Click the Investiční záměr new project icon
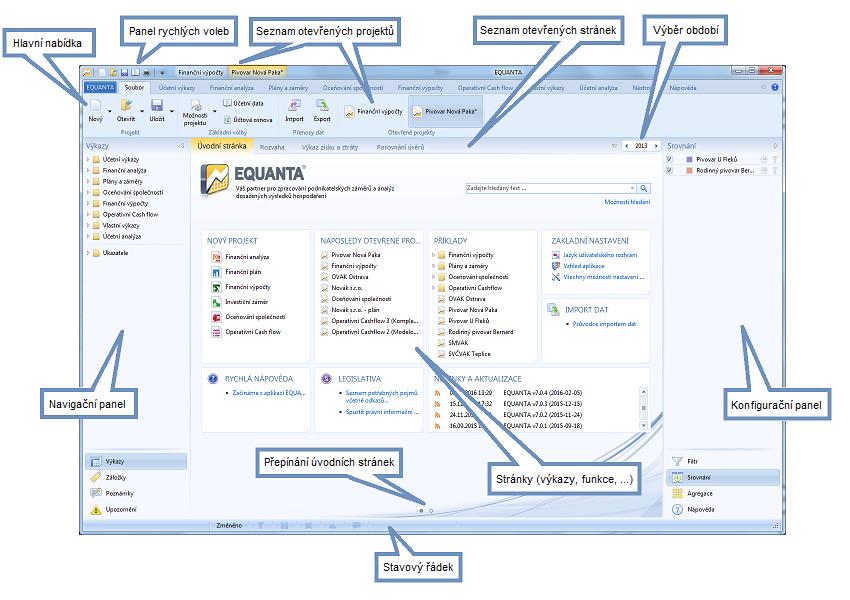Screen dimensions: 850x600 point(216,302)
